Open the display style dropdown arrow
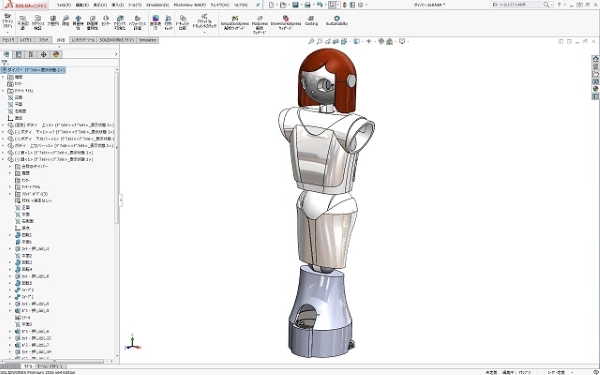This screenshot has width=600, height=375. pyautogui.click(x=361, y=41)
